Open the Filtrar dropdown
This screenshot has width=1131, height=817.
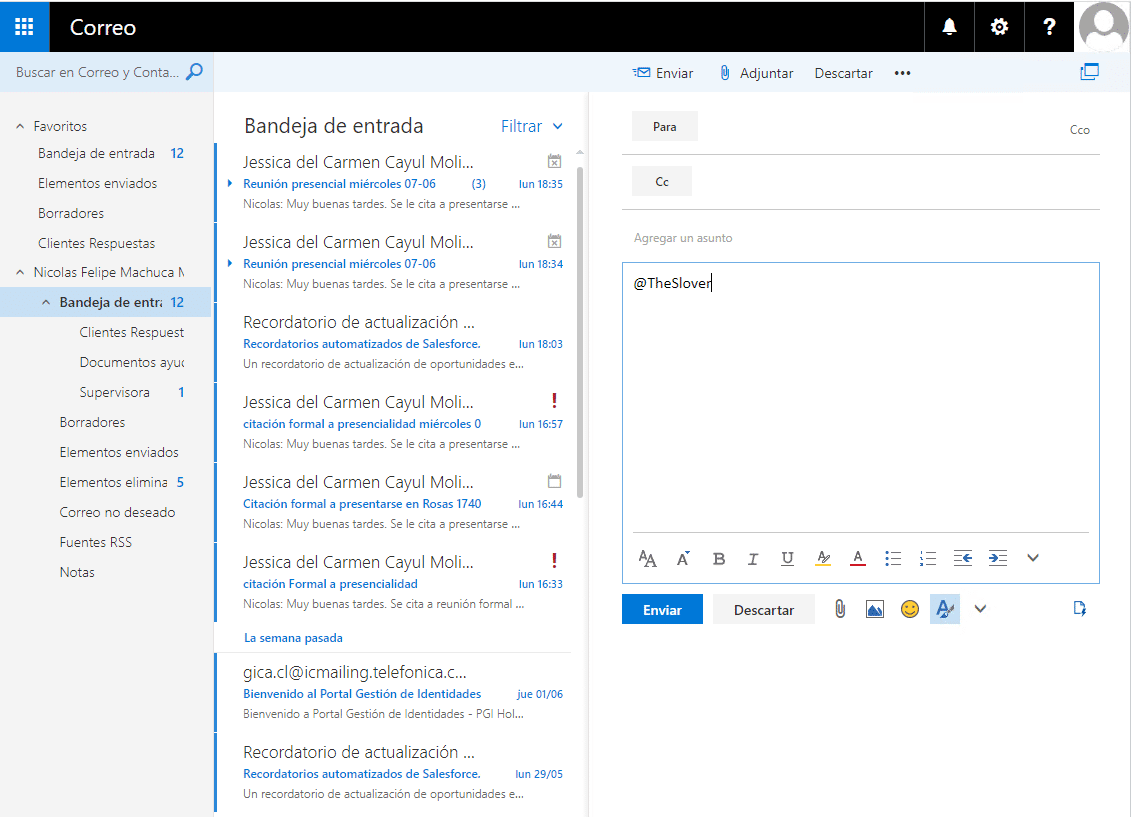532,126
